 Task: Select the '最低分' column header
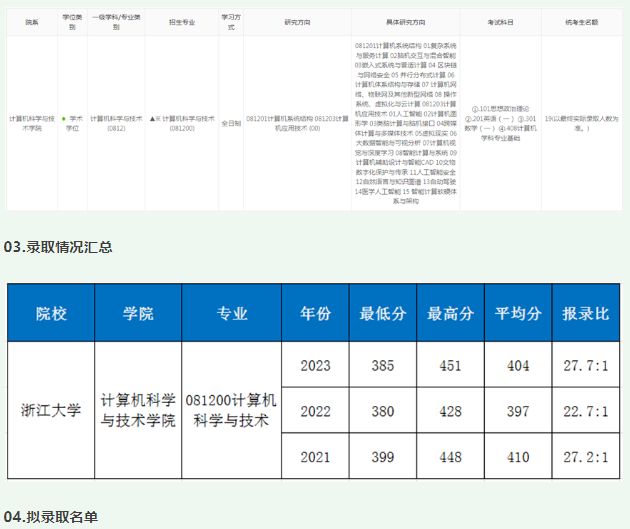point(383,313)
